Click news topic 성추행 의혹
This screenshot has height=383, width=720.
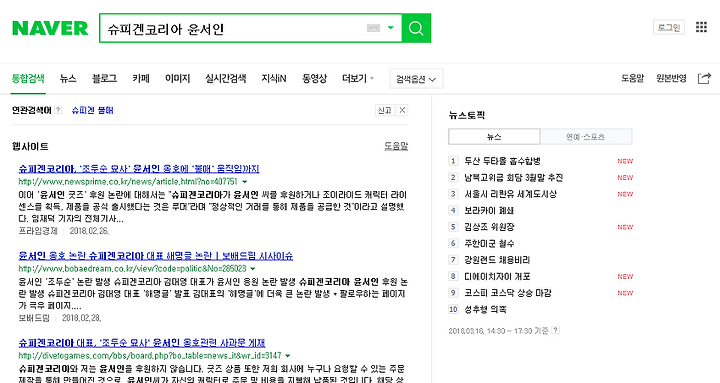tap(485, 310)
